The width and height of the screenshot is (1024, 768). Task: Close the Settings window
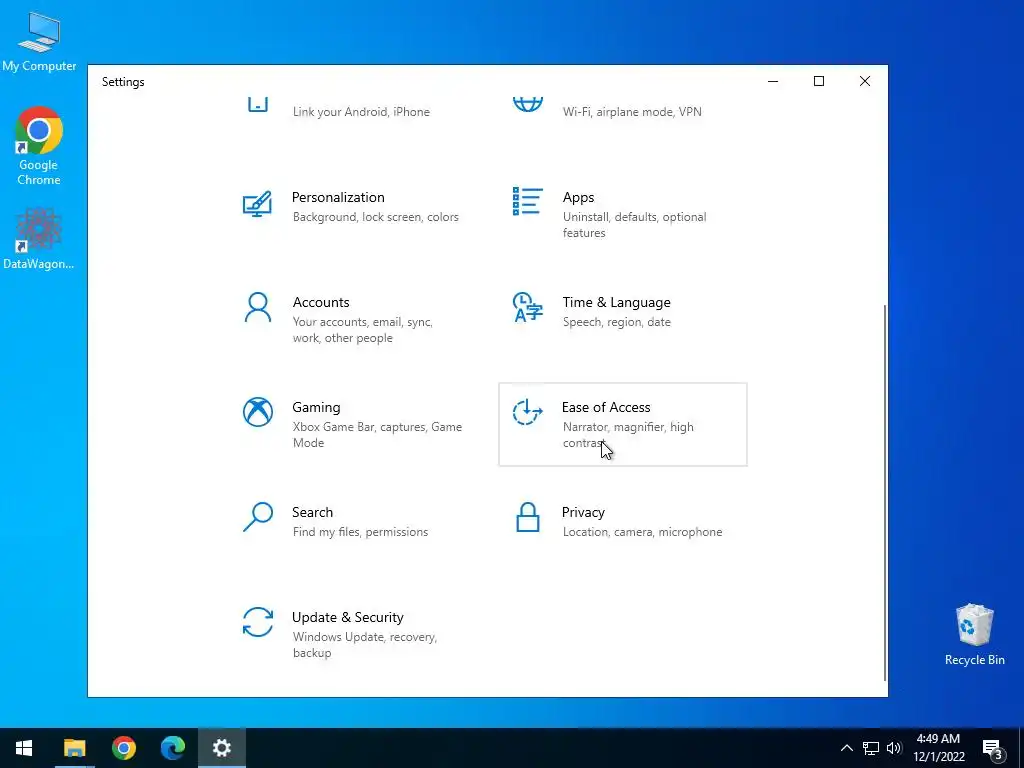865,82
